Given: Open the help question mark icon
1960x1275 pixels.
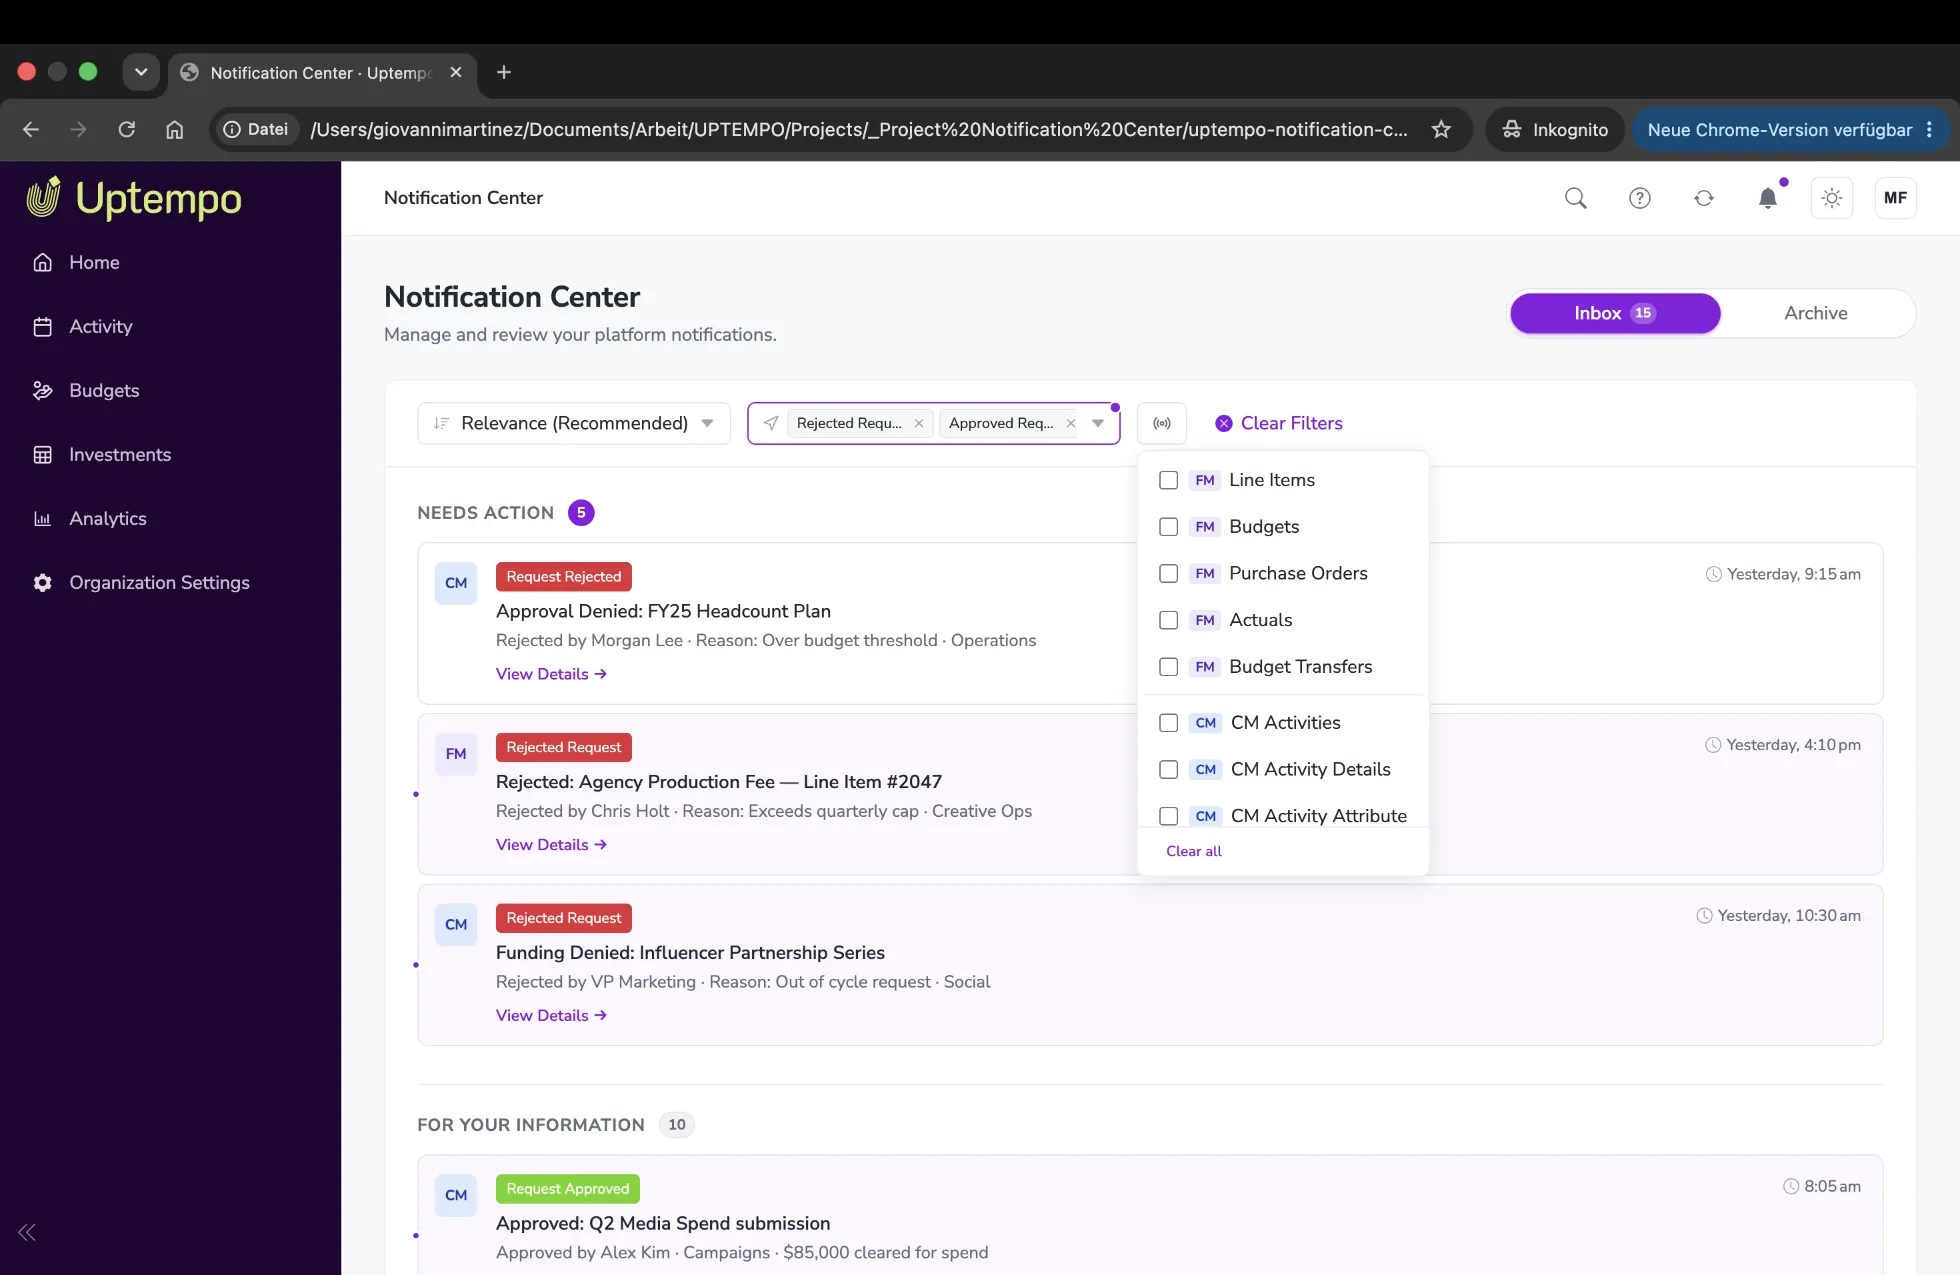Looking at the screenshot, I should [x=1640, y=198].
